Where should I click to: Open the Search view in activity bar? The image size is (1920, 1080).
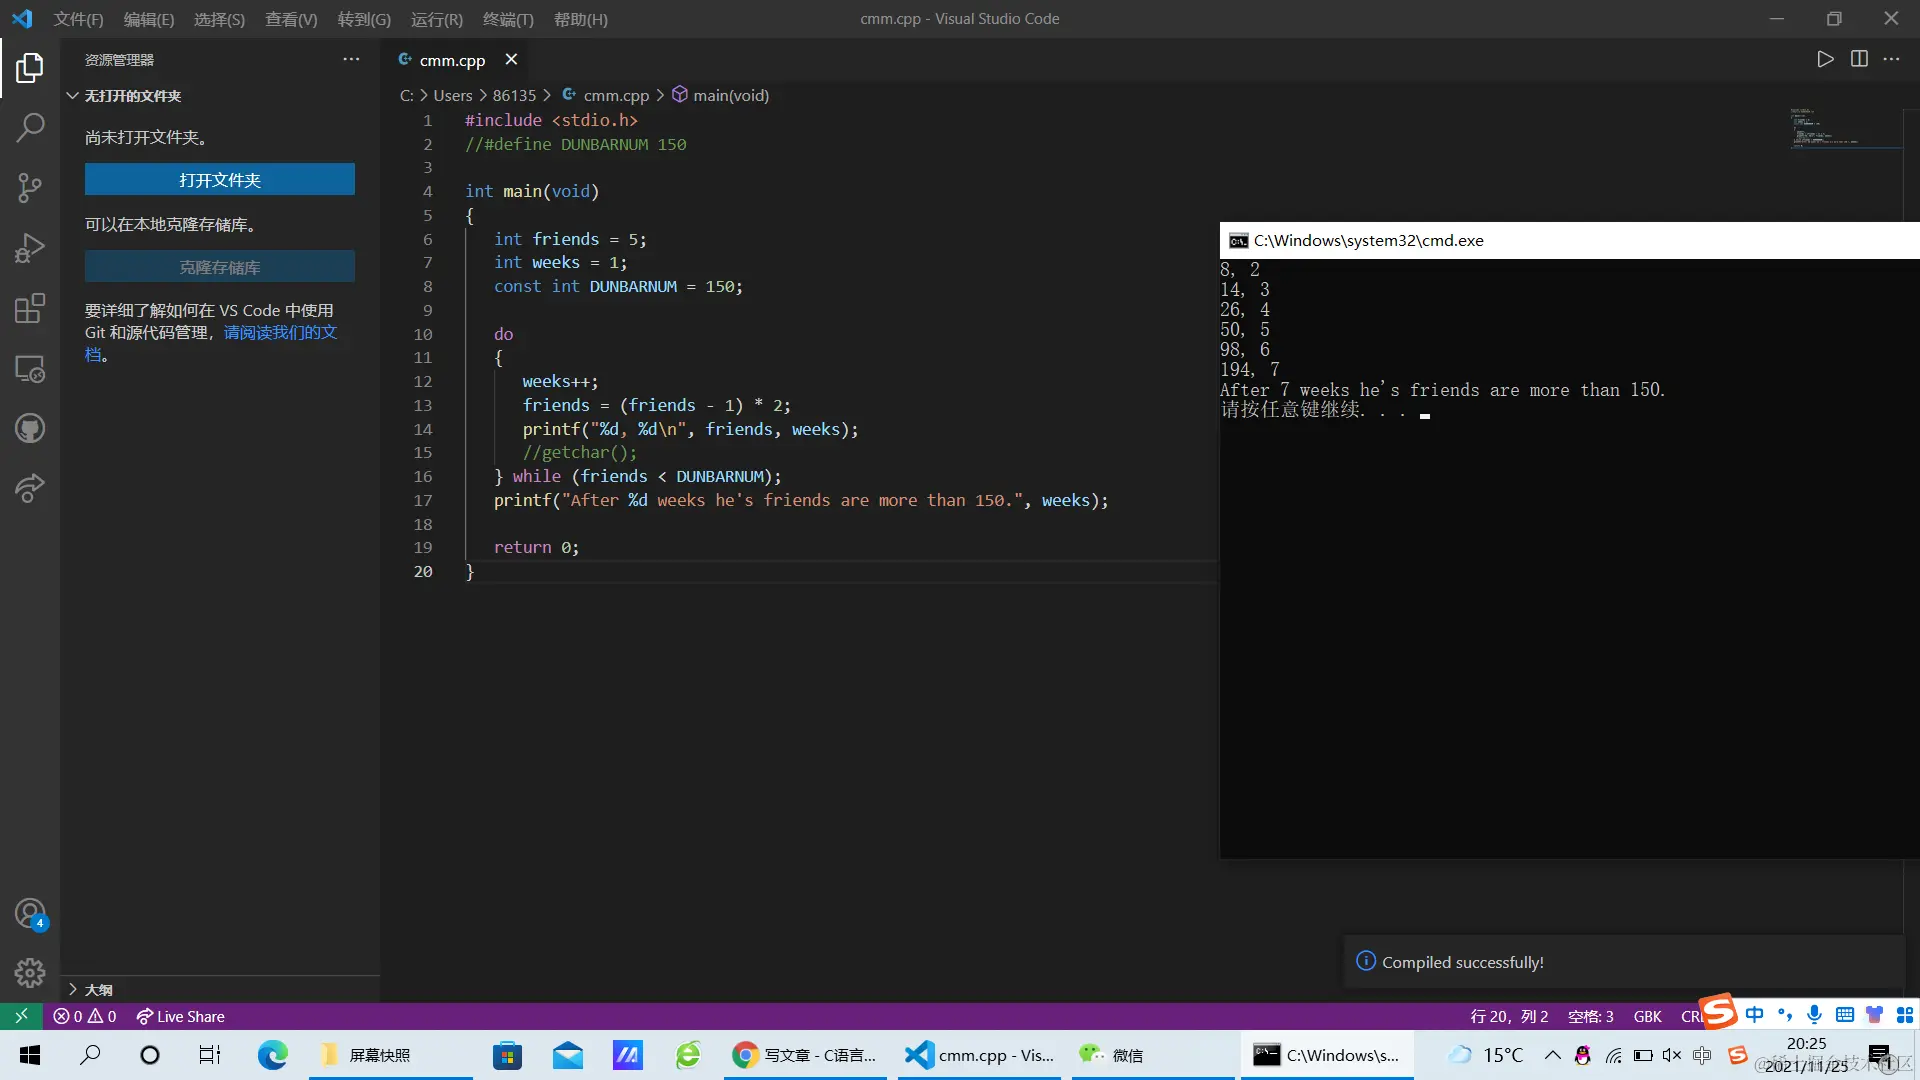(30, 127)
